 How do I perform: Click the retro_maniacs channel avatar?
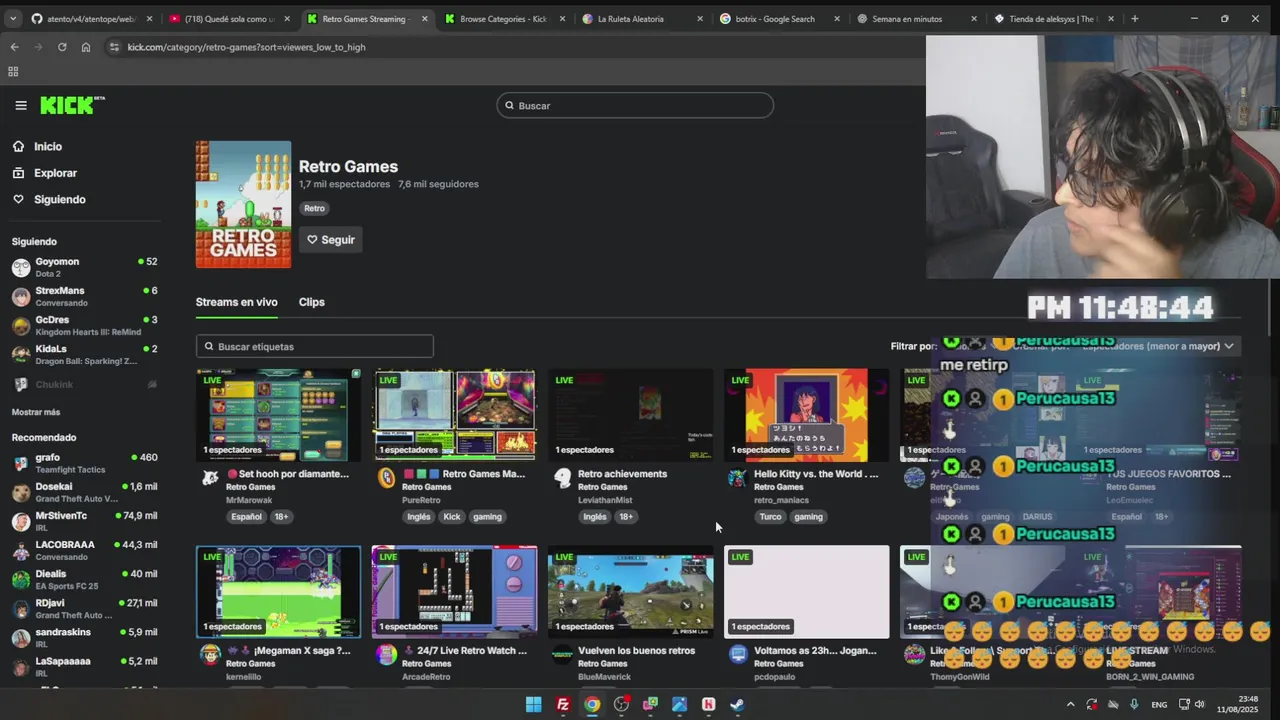pyautogui.click(x=738, y=478)
